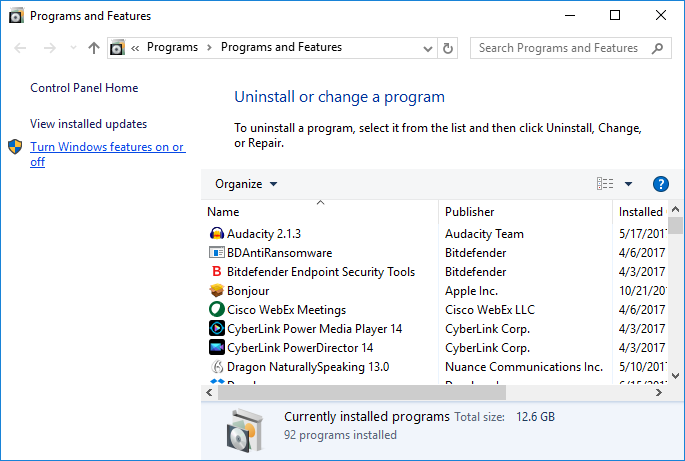Open the Control Panel Home link
Screen dimensions: 685x461
coord(84,88)
